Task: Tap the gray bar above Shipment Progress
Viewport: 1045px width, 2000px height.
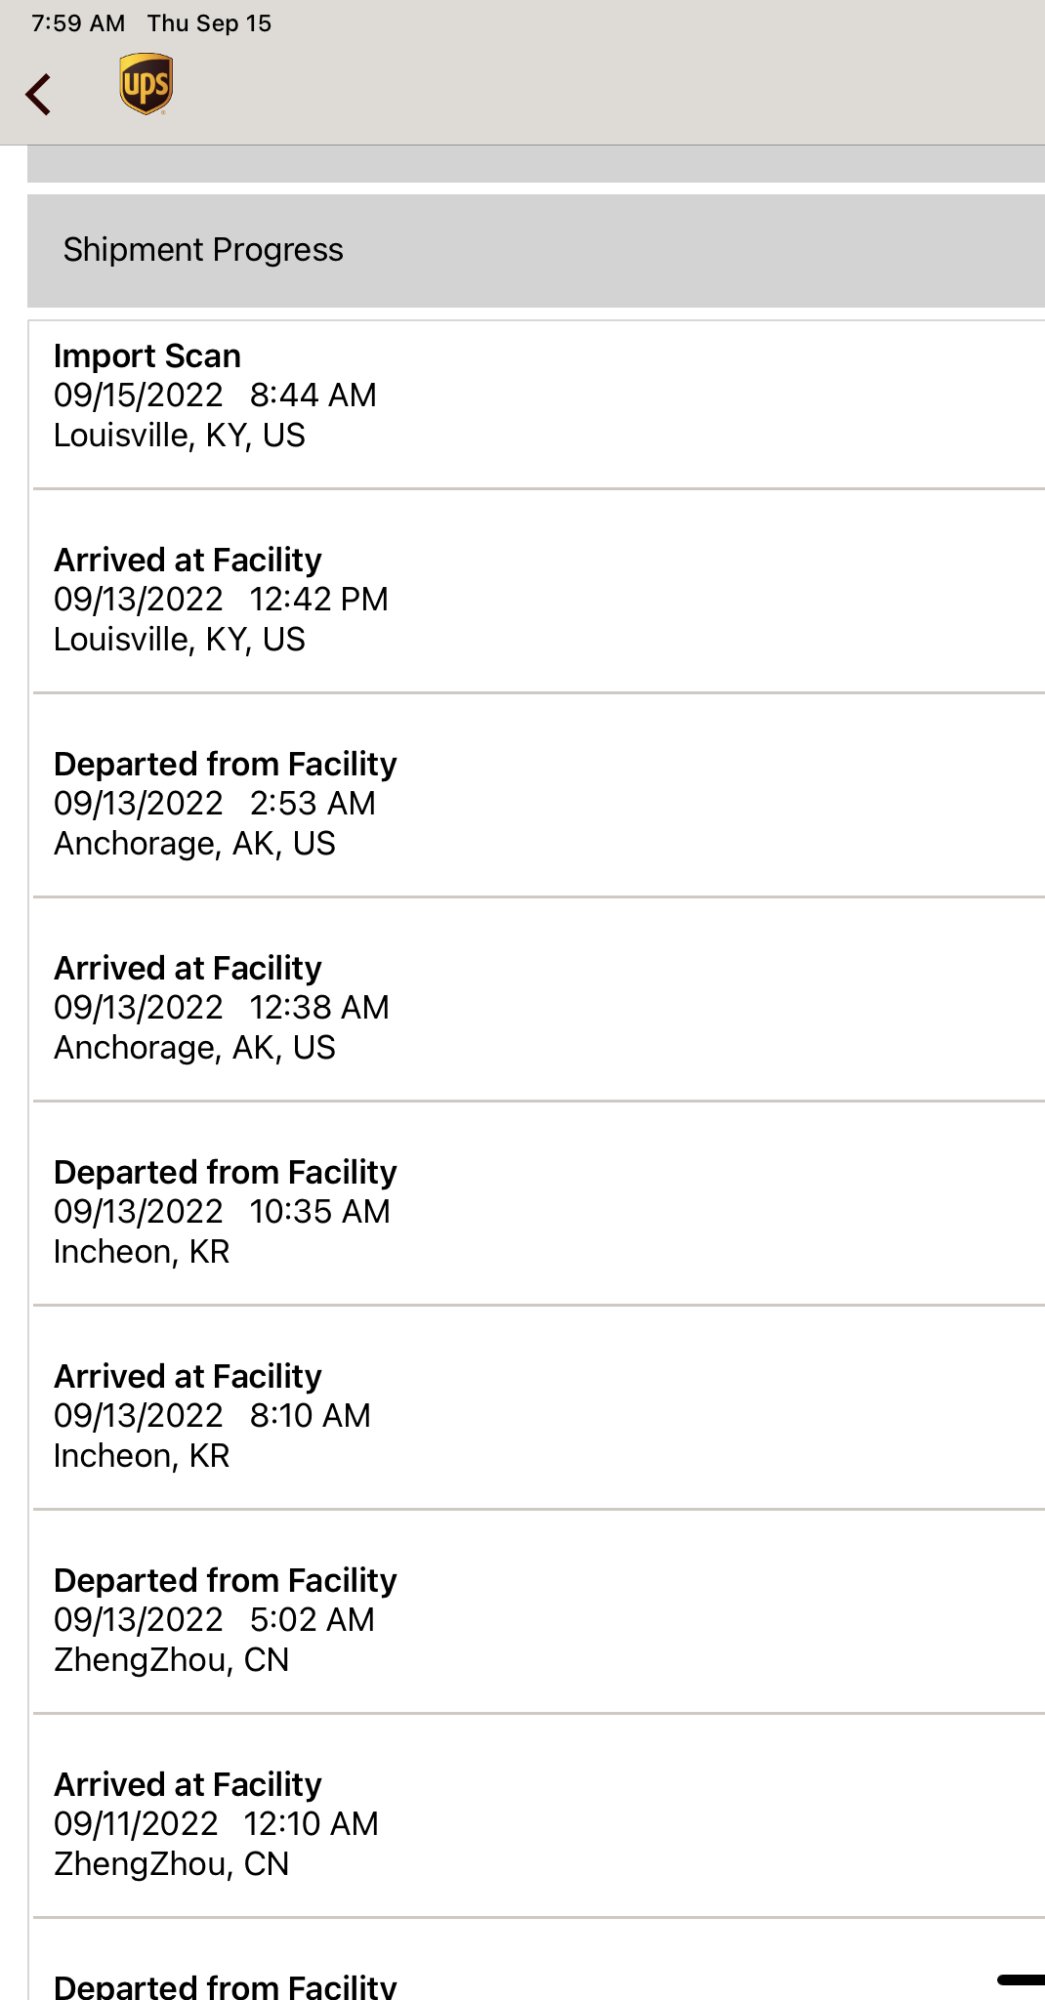Action: [x=536, y=165]
